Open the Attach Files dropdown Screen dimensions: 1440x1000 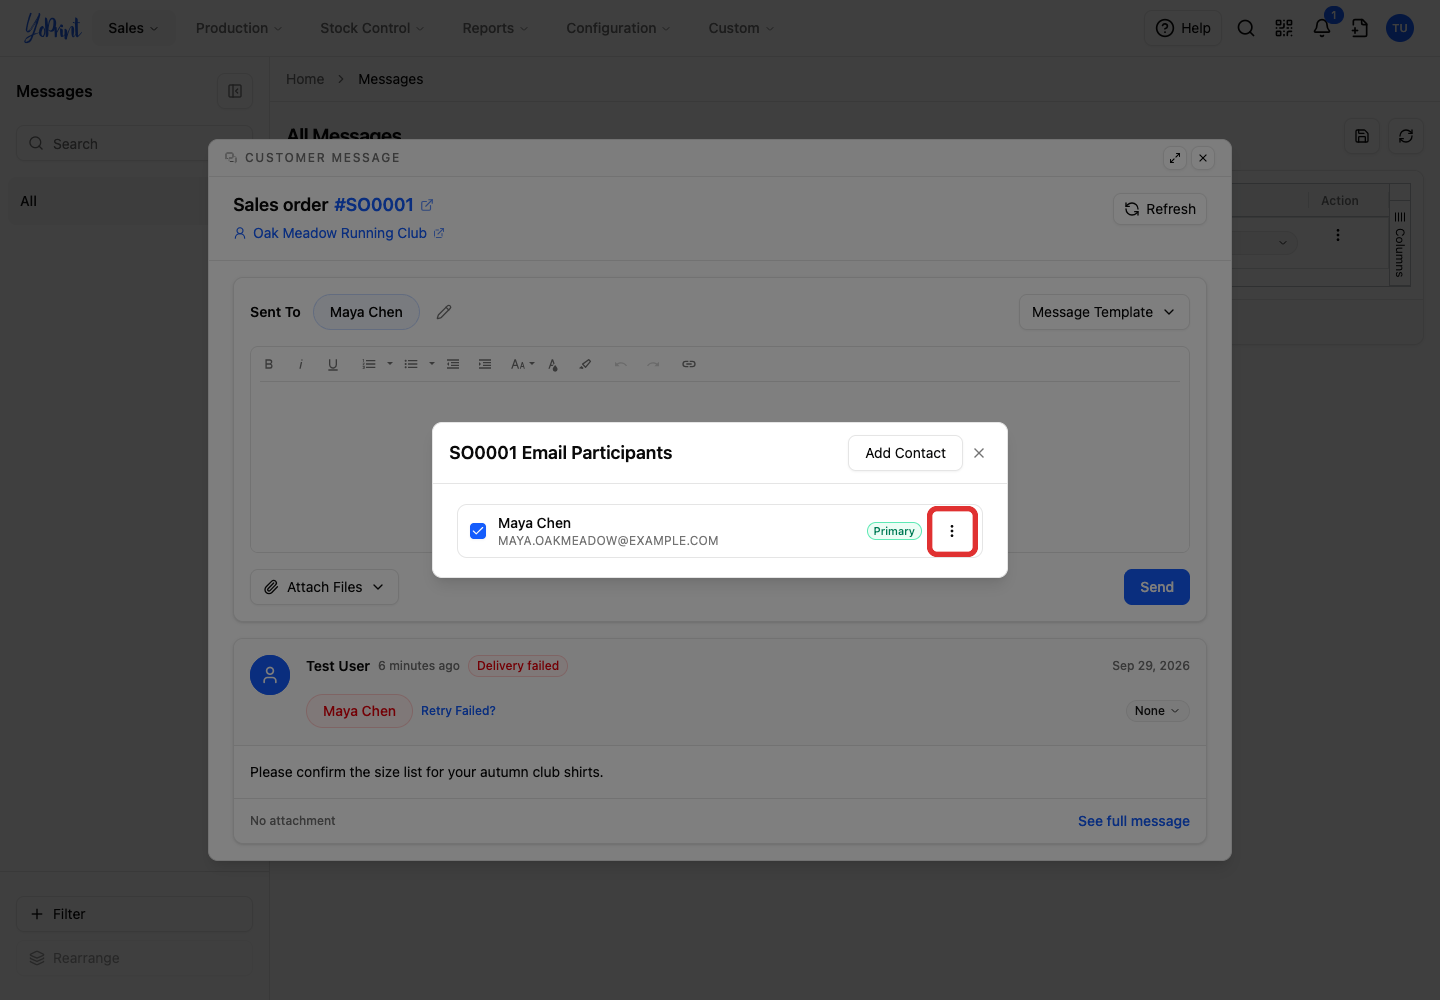point(324,587)
